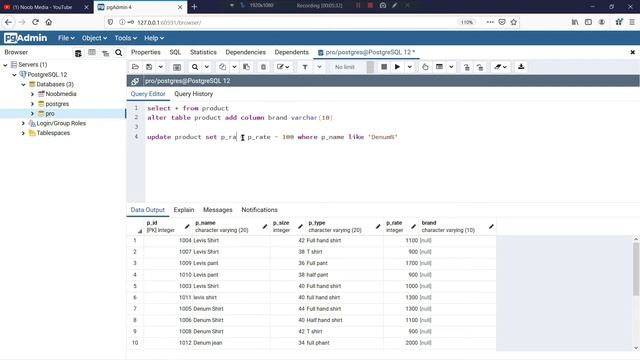Download results as CSV icon
Image resolution: width=640 pixels, height=360 pixels.
click(x=521, y=67)
